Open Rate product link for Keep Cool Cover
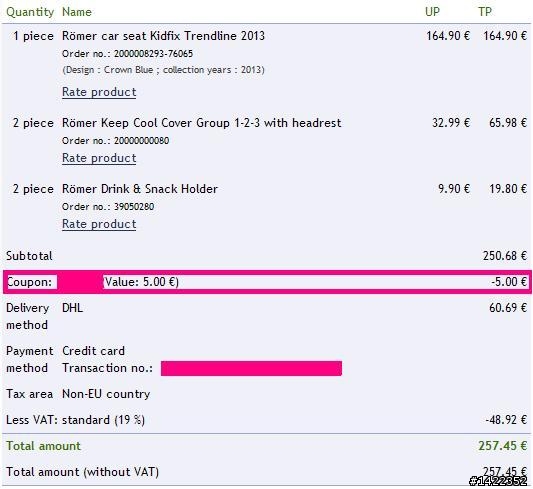The image size is (533, 489). click(99, 158)
